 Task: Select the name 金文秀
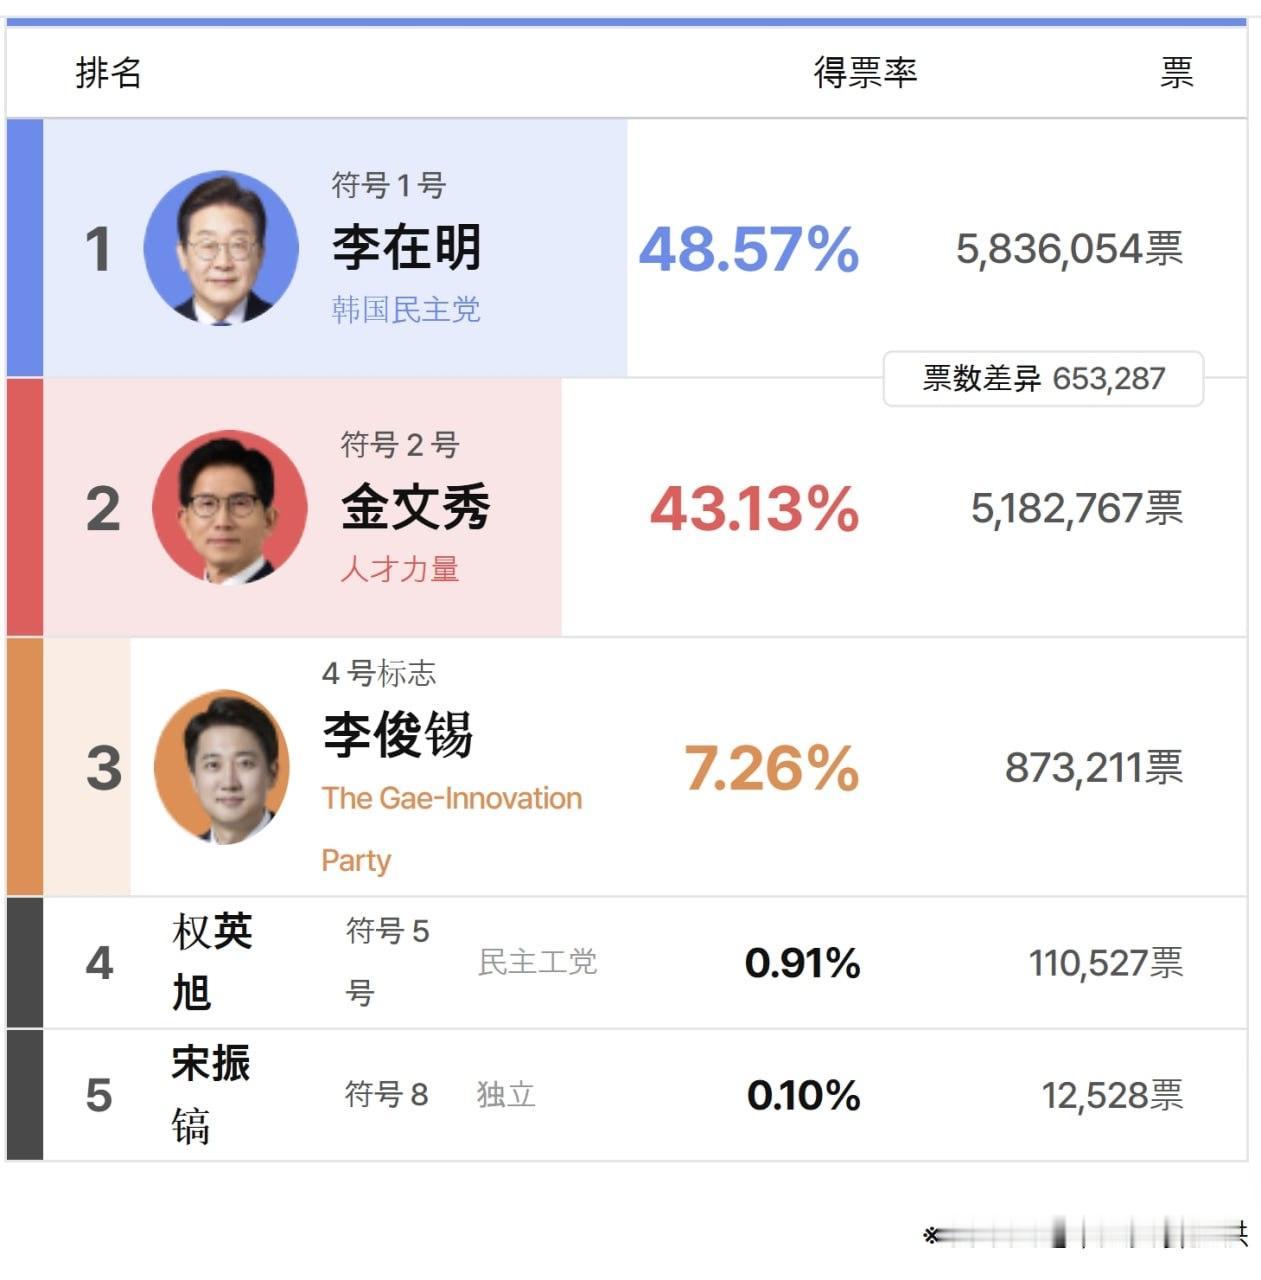click(416, 507)
